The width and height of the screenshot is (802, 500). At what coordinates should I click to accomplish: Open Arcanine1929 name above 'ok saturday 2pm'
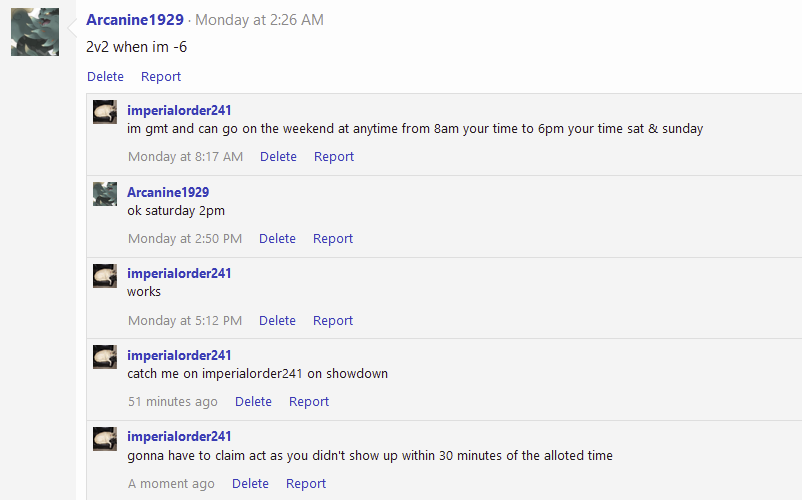[168, 192]
